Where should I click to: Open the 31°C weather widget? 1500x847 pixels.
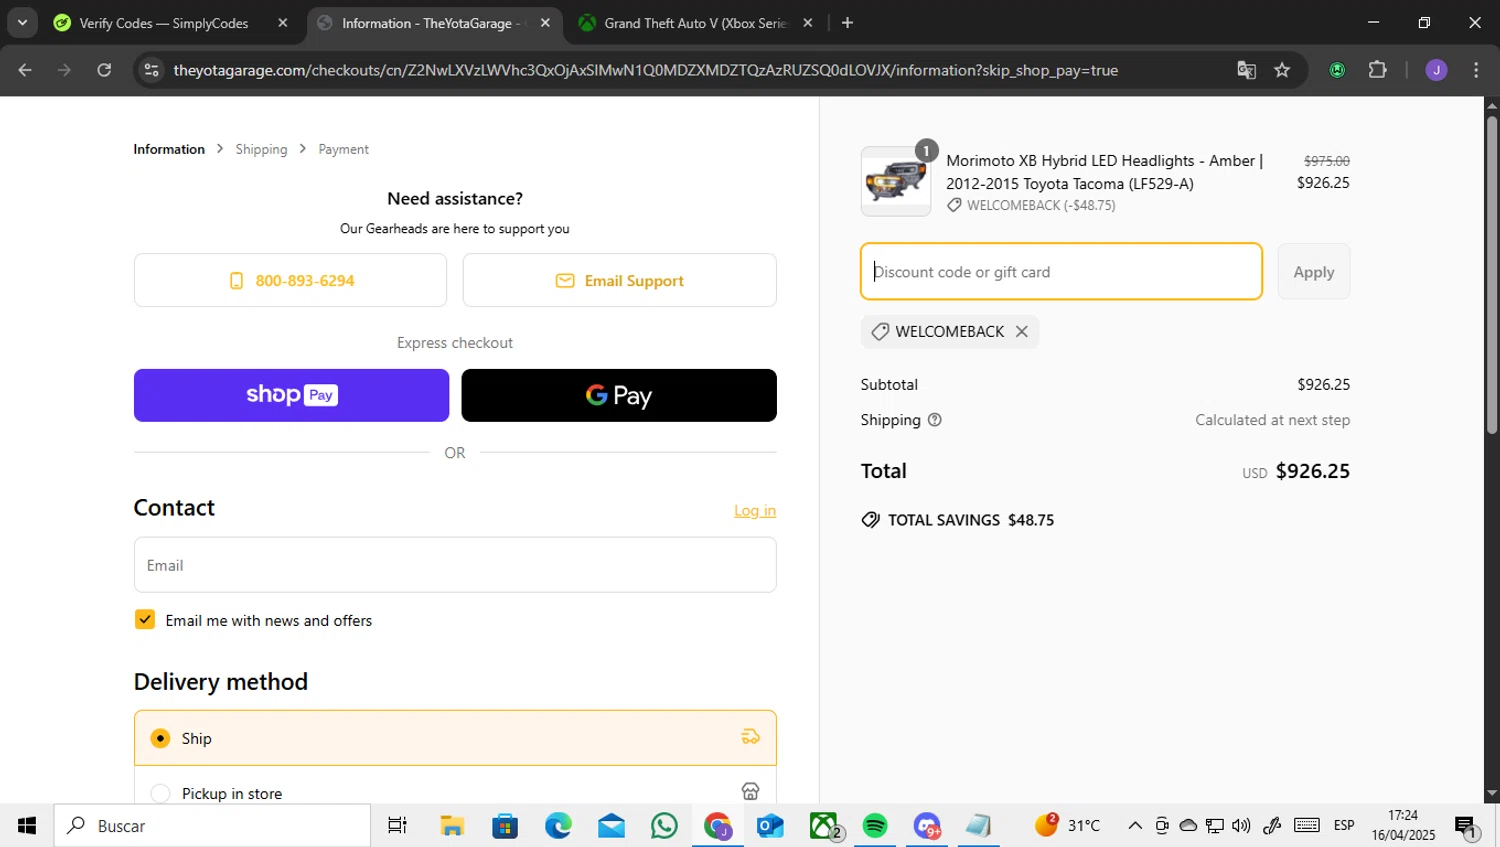pos(1067,826)
